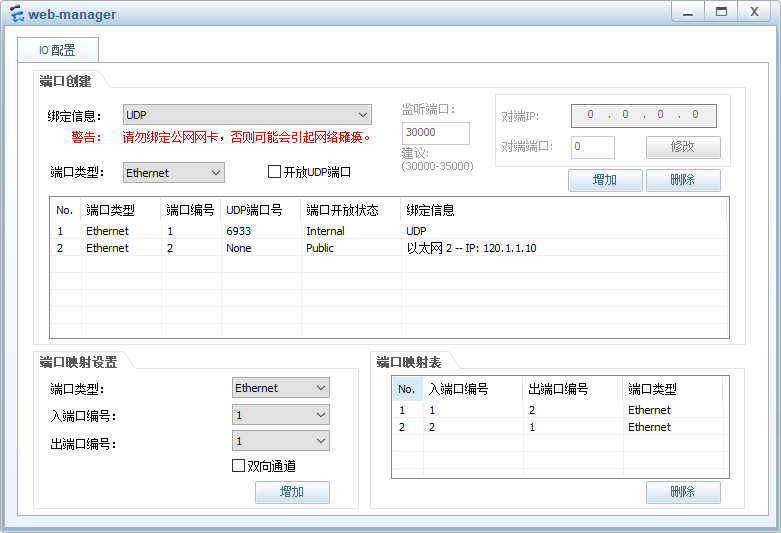The width and height of the screenshot is (781, 533).
Task: Close the web-manager window
Action: pyautogui.click(x=755, y=12)
